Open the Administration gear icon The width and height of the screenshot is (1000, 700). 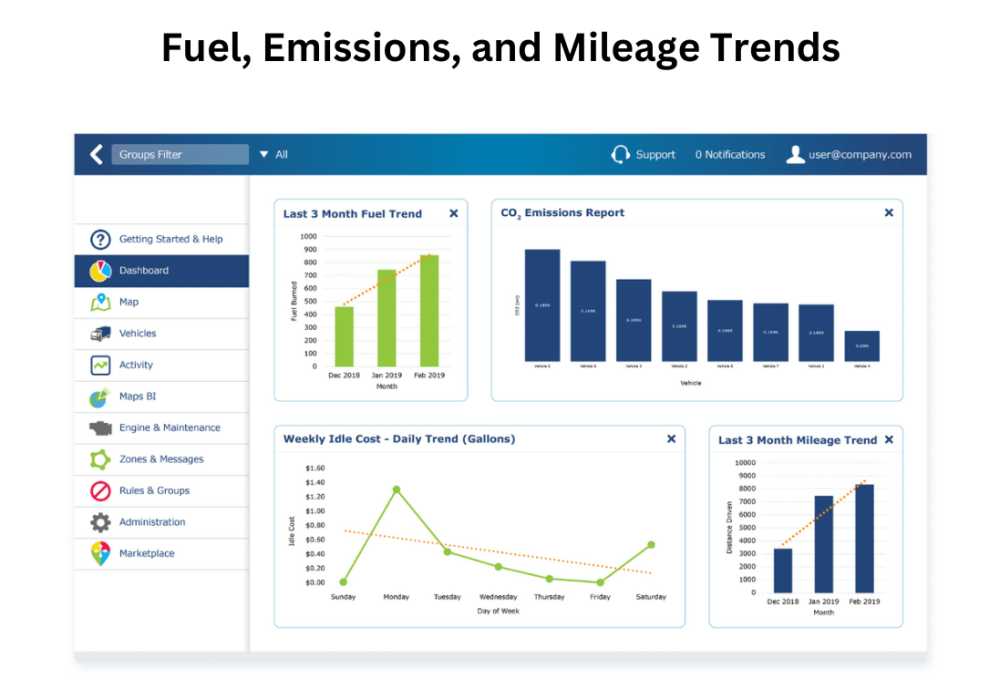click(x=100, y=522)
